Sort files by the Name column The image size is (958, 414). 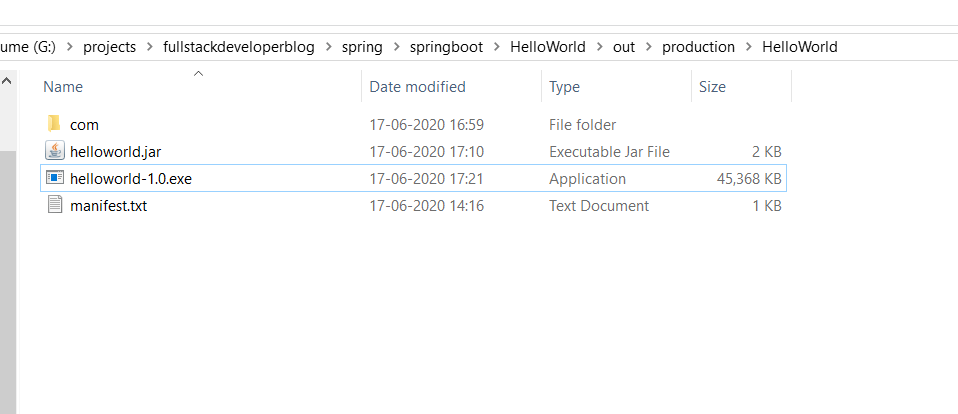[x=63, y=87]
